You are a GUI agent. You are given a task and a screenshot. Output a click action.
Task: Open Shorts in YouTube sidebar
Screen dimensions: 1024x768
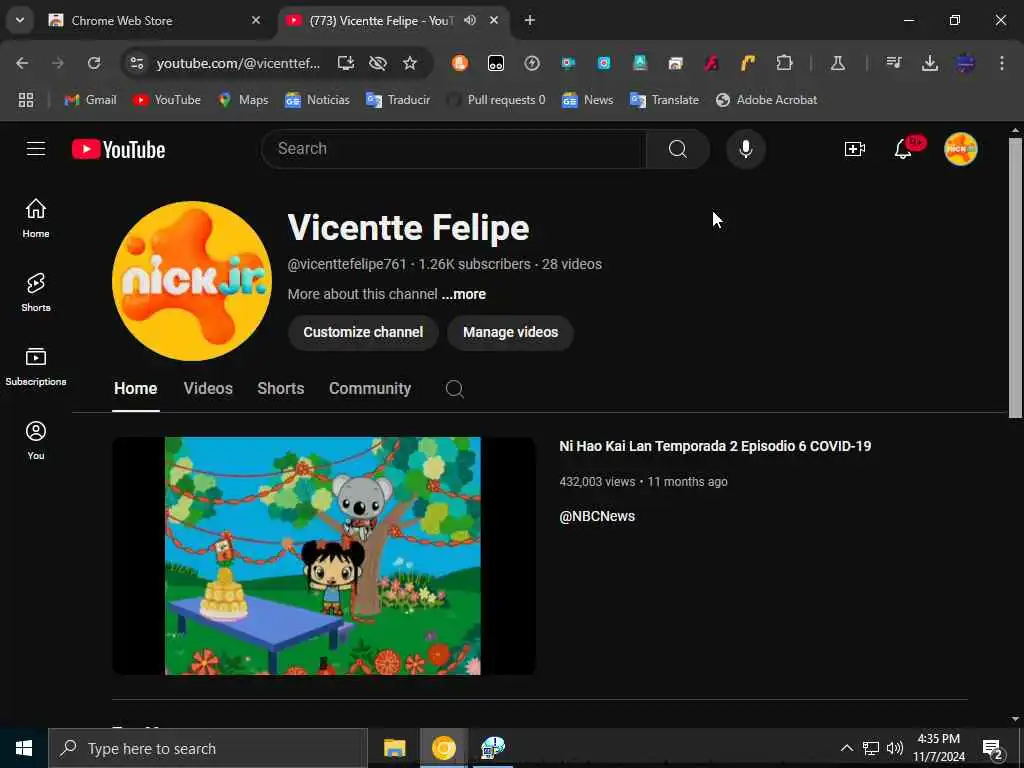tap(36, 292)
